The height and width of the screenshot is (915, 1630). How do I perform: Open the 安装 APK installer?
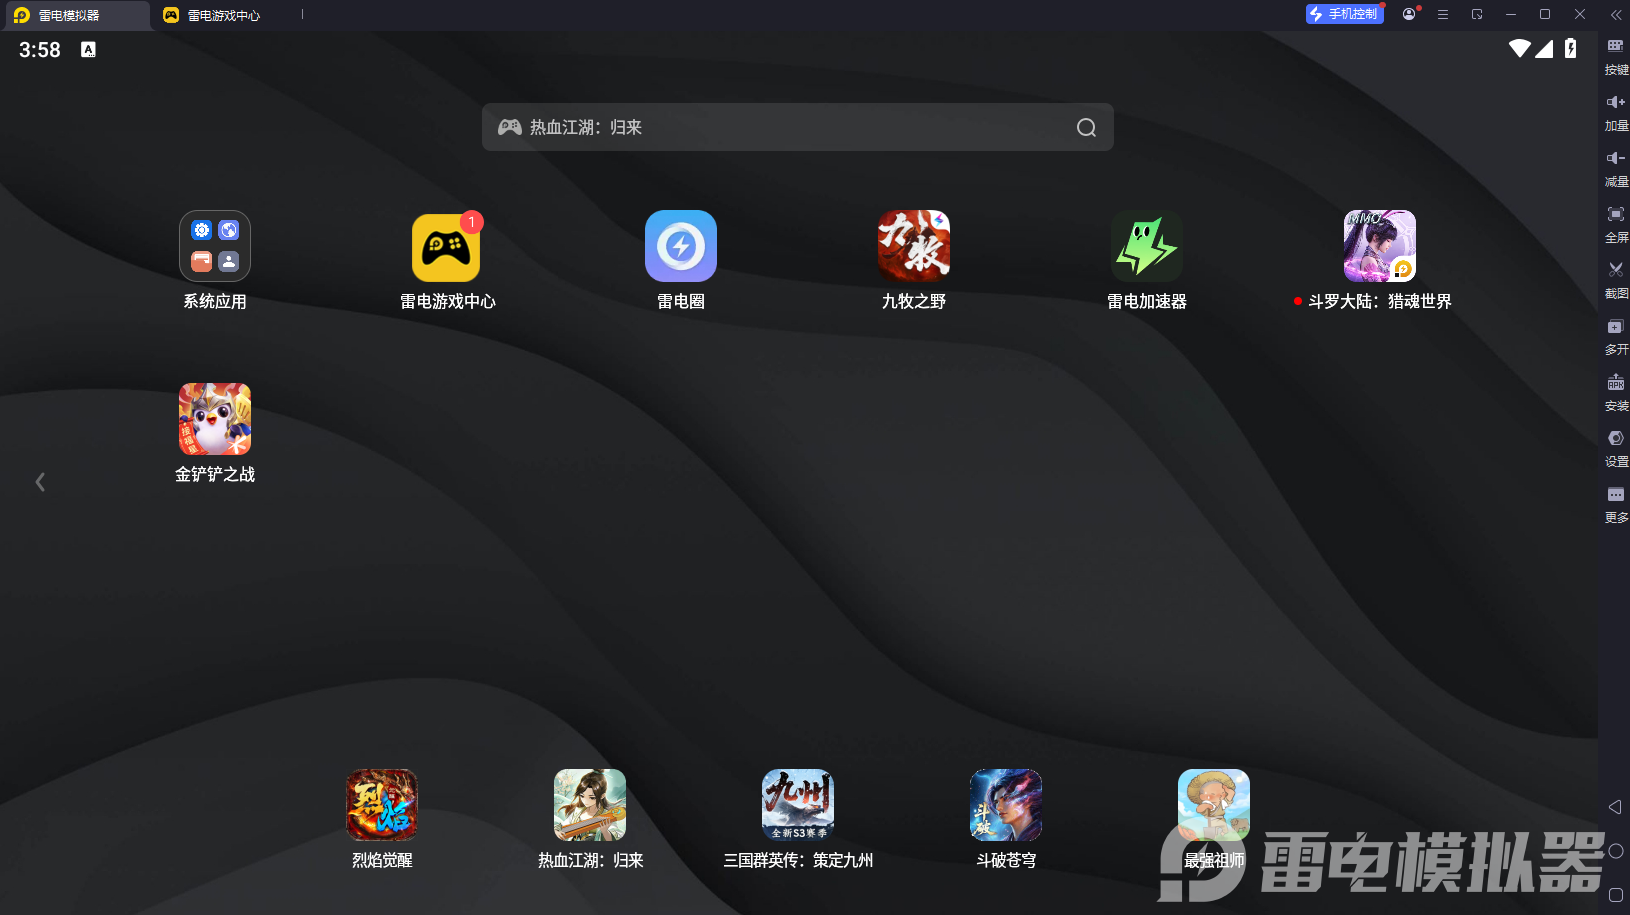tap(1616, 392)
